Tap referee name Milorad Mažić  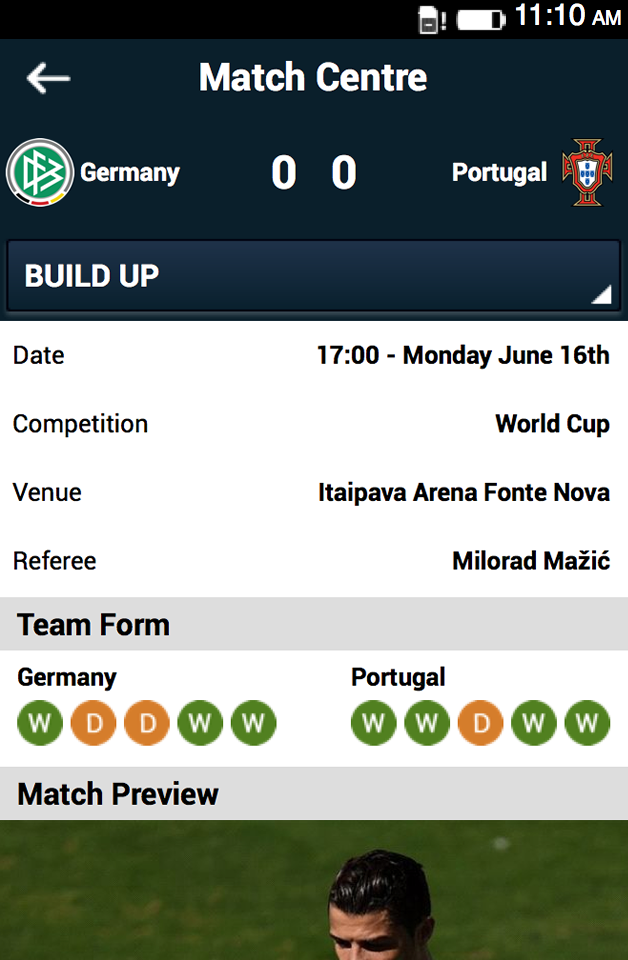(x=531, y=561)
